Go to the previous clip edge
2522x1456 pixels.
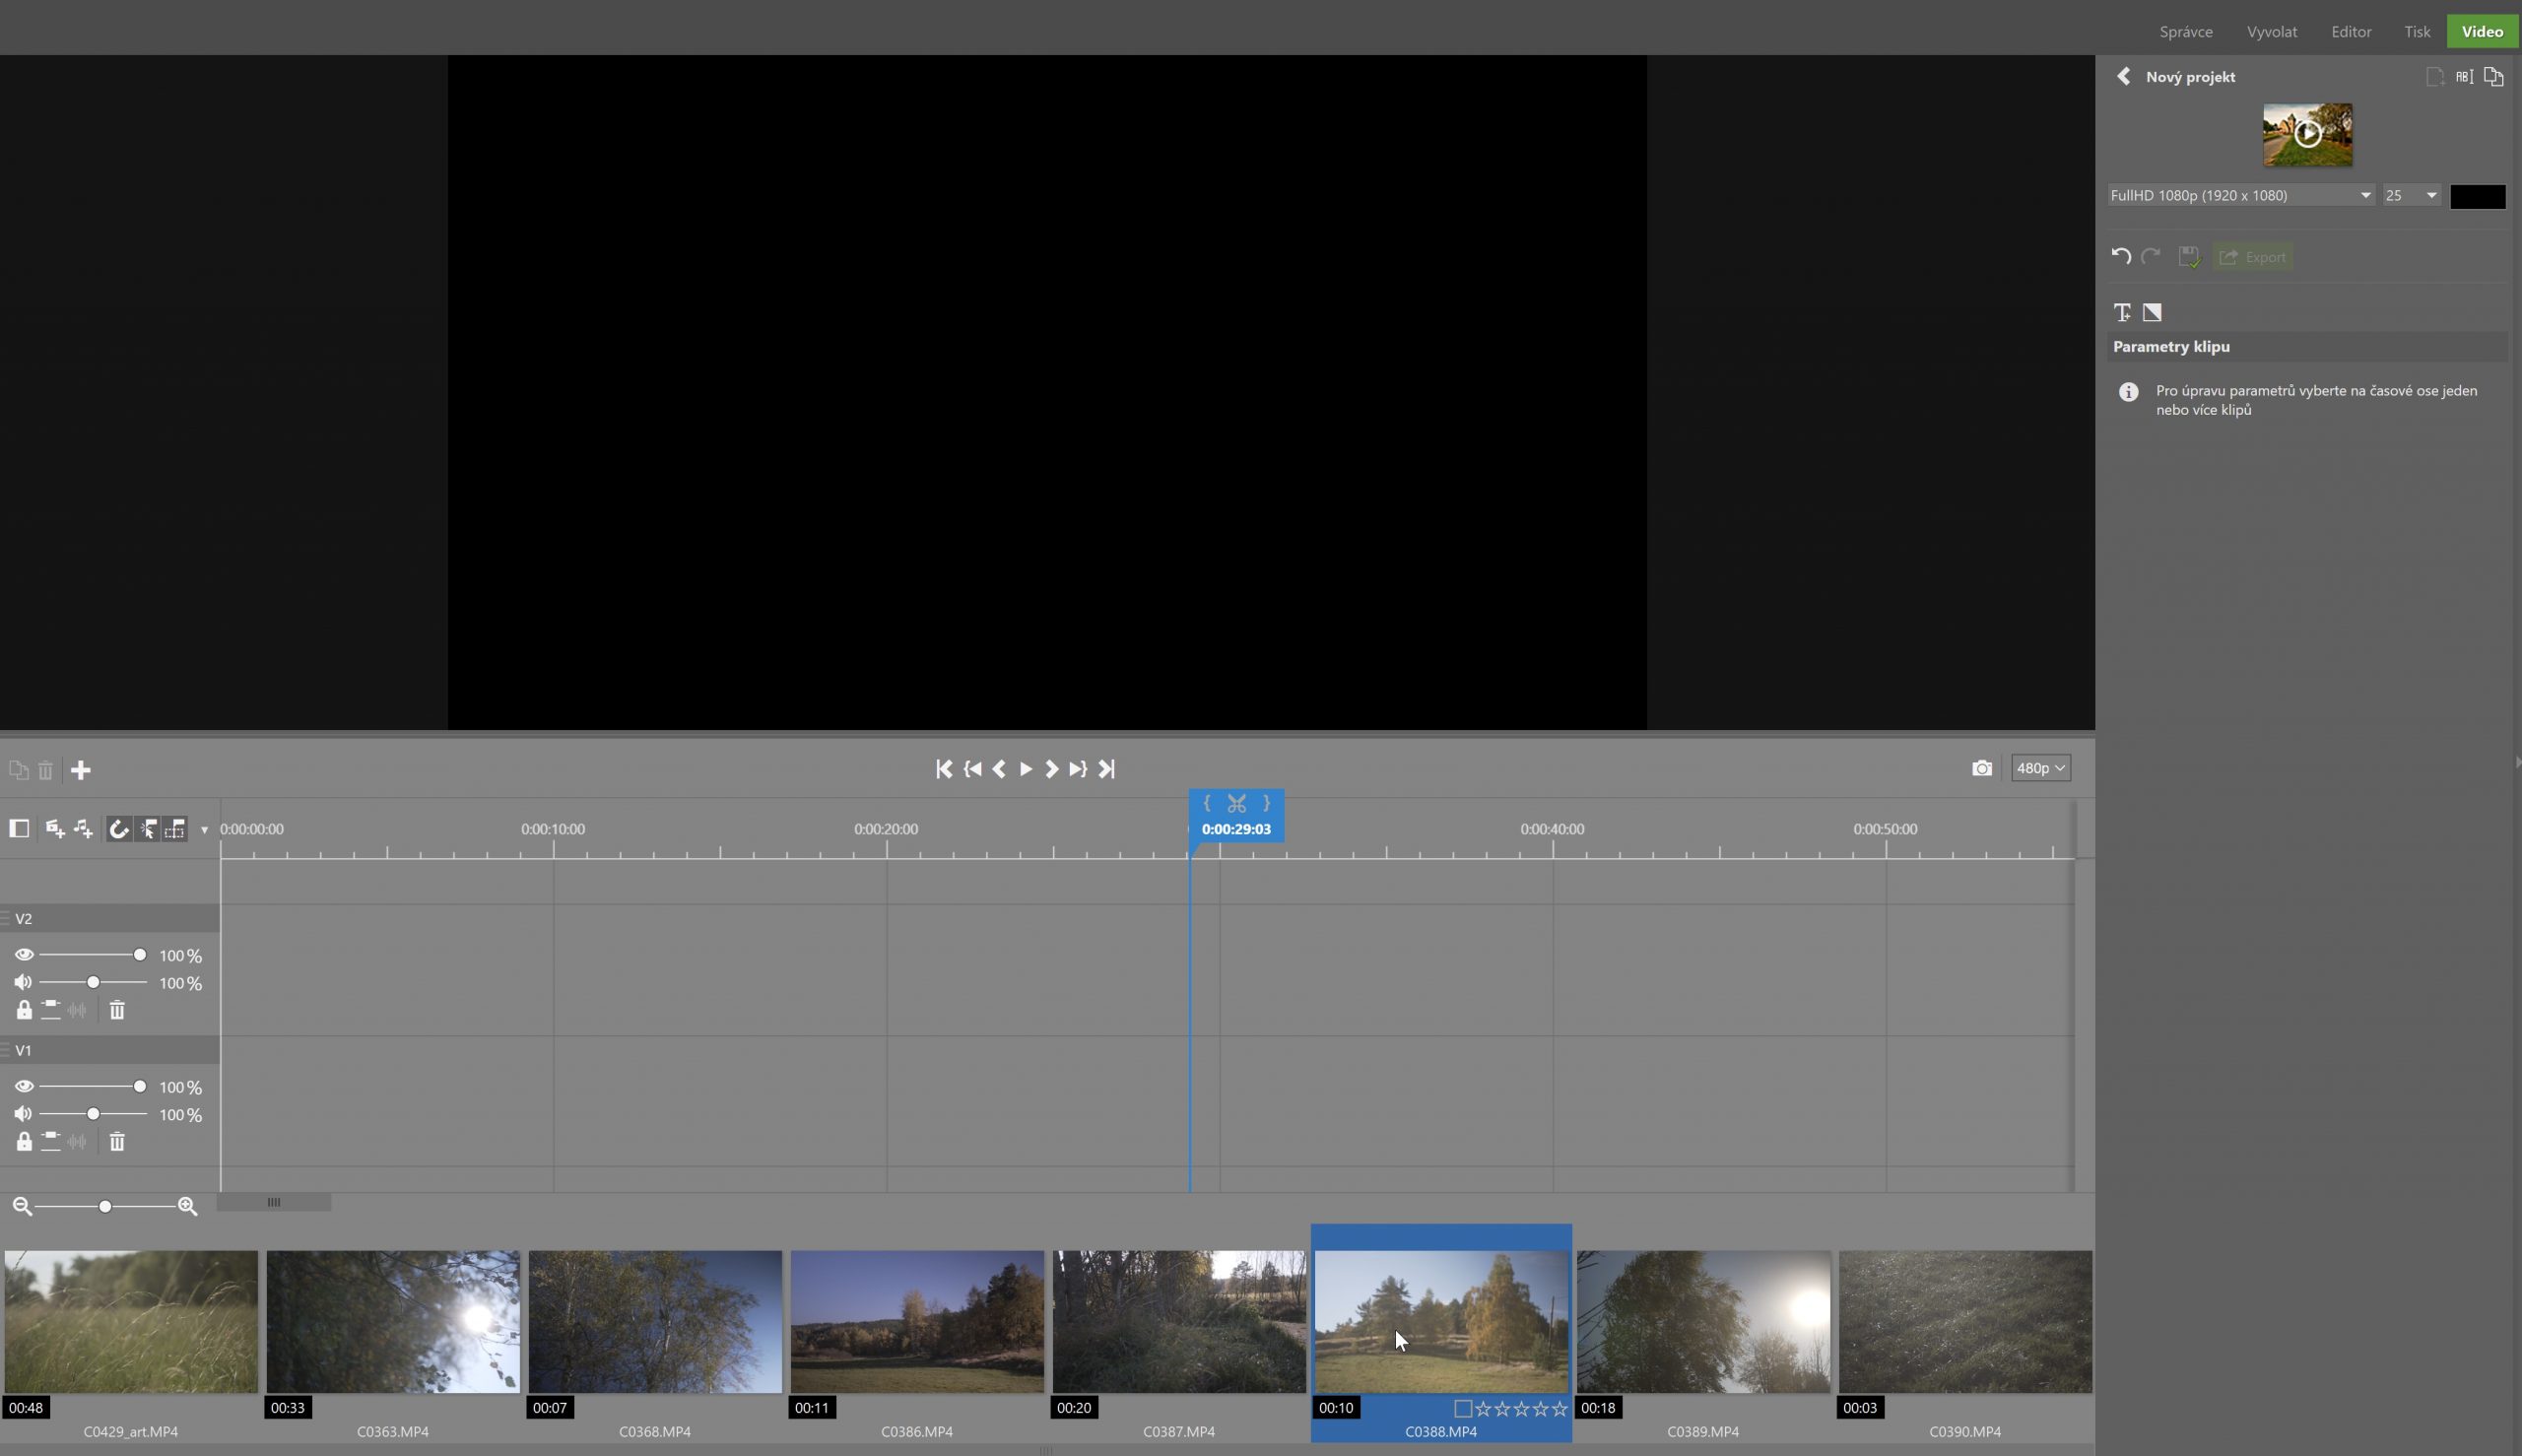coord(972,769)
